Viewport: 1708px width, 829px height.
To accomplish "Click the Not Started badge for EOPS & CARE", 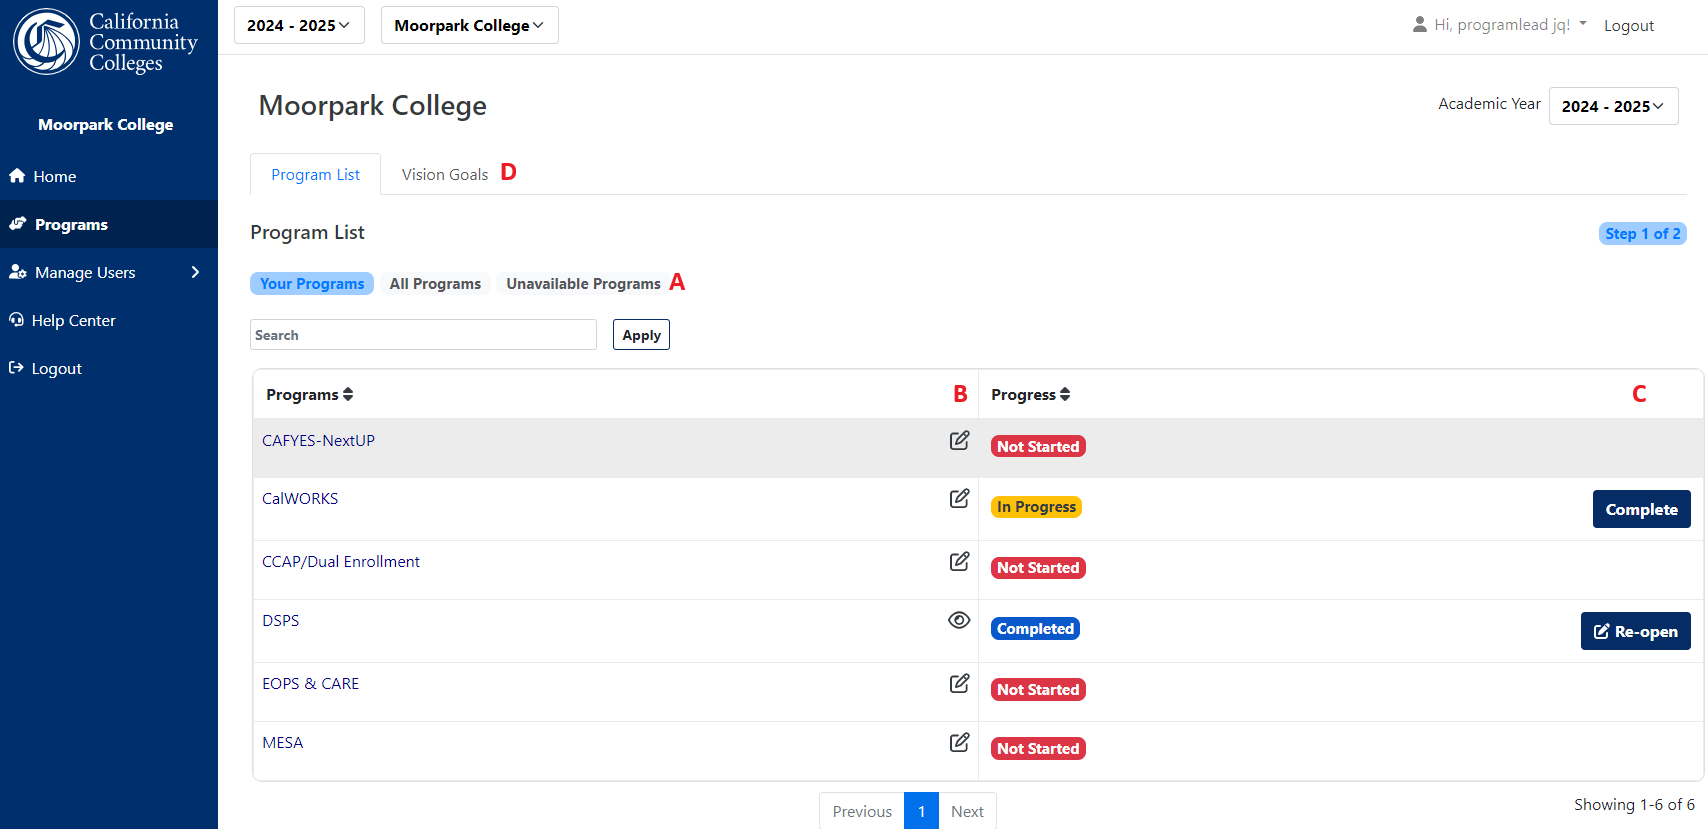I will (1038, 689).
